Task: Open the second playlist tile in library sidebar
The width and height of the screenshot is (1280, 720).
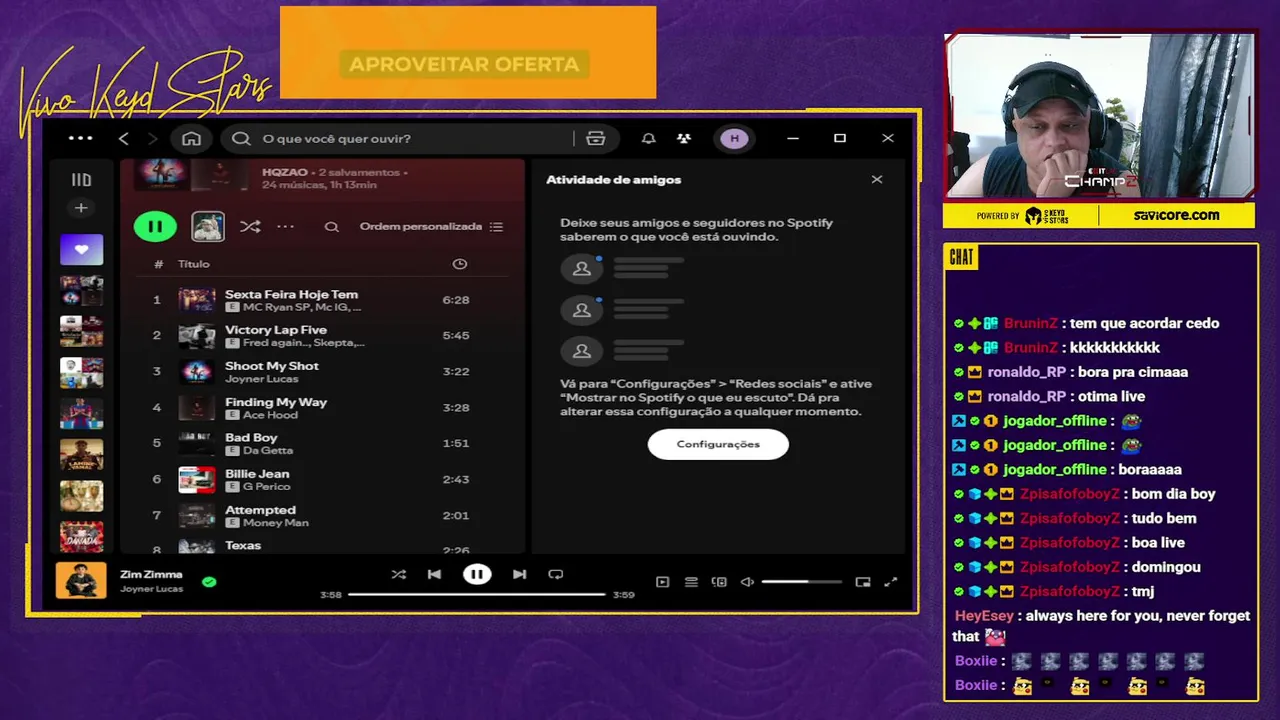Action: tap(81, 331)
